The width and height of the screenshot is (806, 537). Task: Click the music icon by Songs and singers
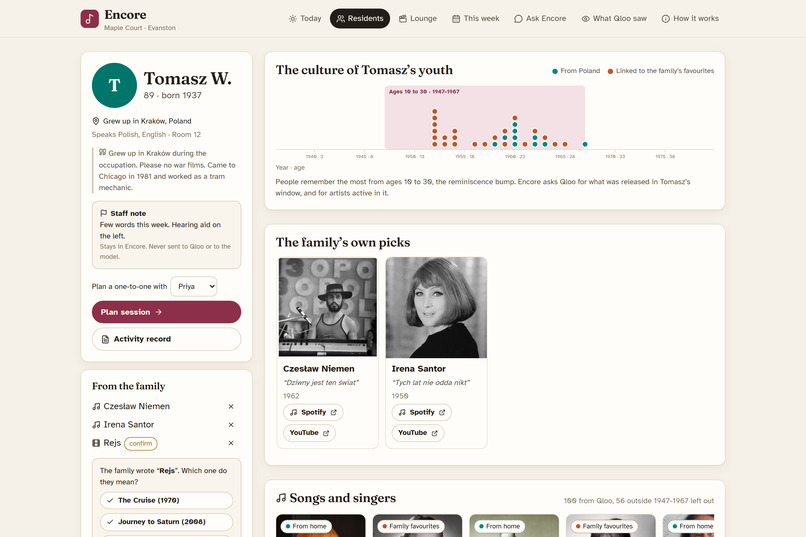(x=281, y=498)
